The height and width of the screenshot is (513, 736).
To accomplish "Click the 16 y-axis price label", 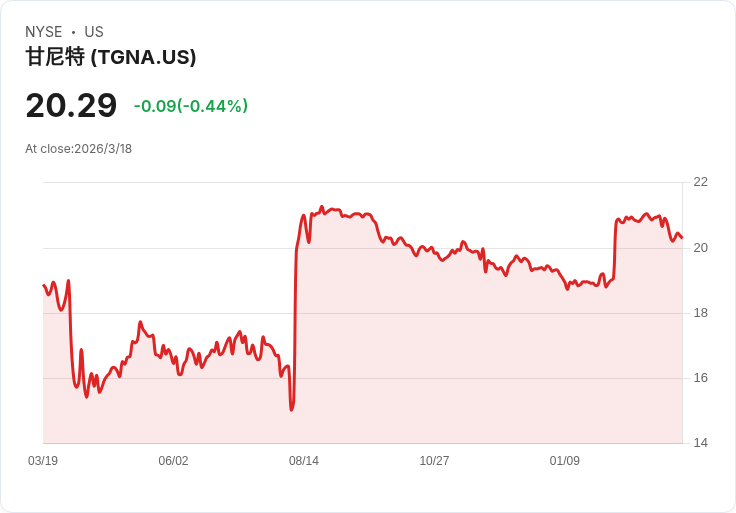I will 700,378.
